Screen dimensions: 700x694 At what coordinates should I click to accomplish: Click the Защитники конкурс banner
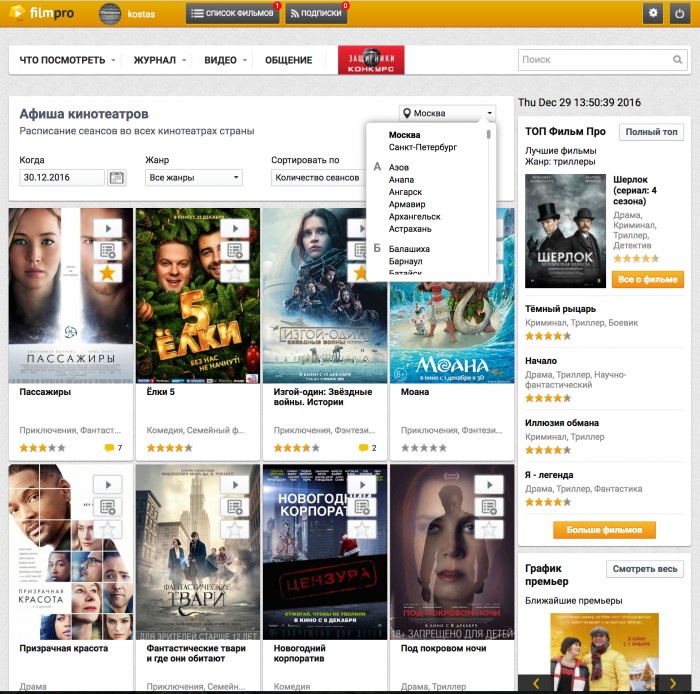(371, 60)
